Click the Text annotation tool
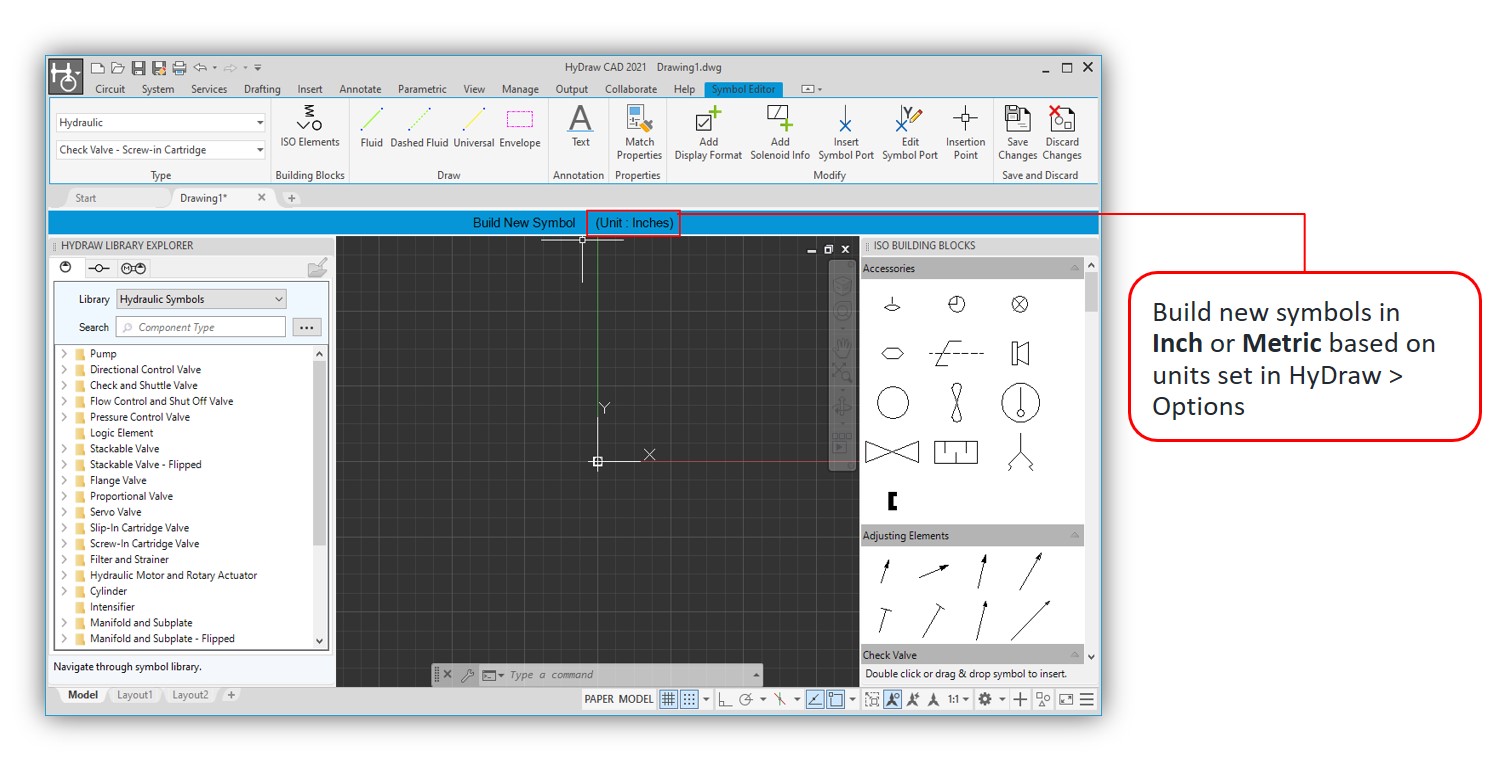The height and width of the screenshot is (770, 1500). pos(580,127)
